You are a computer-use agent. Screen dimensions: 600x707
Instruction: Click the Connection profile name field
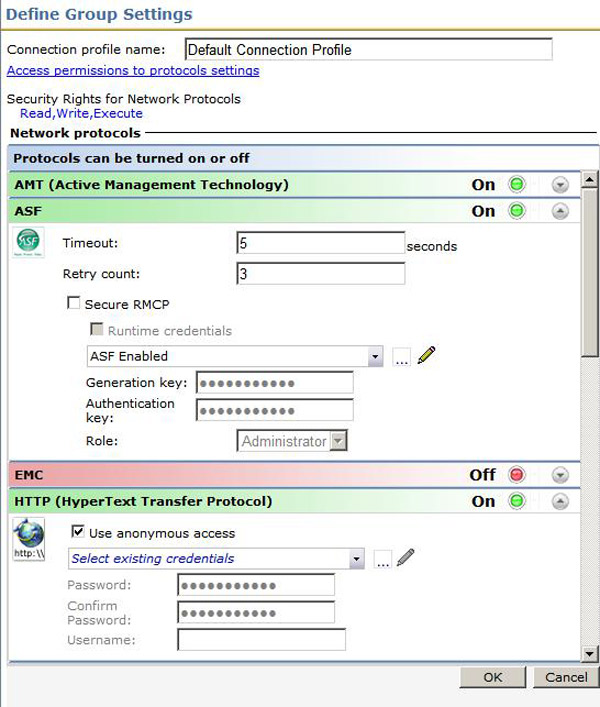click(x=368, y=49)
